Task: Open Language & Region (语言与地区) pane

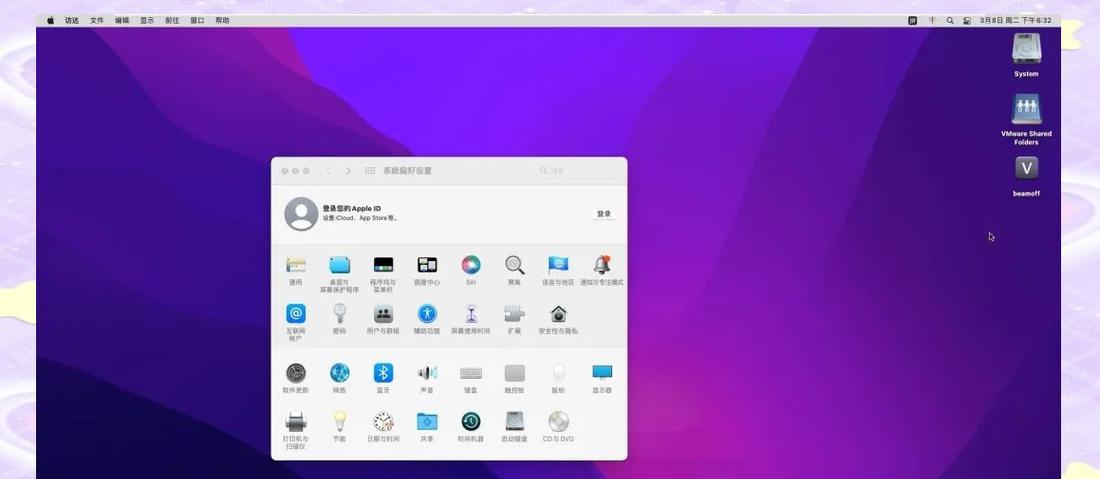Action: coord(558,265)
